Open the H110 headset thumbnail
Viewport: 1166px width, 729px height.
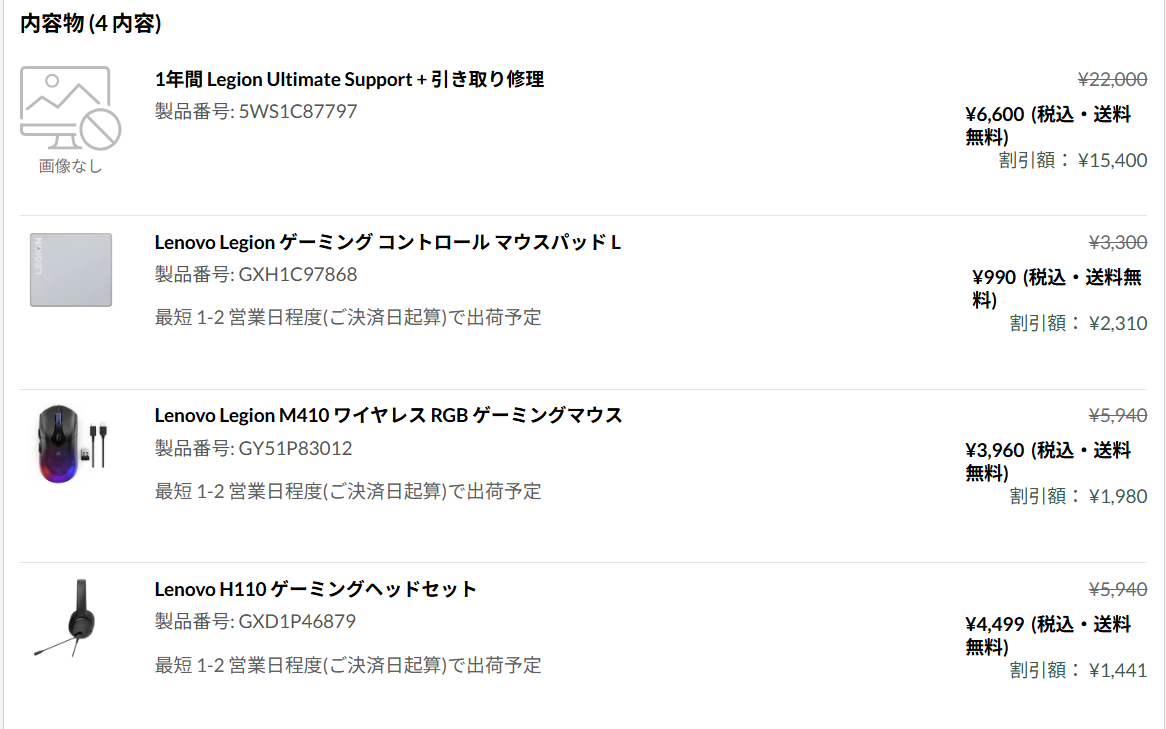tap(68, 617)
